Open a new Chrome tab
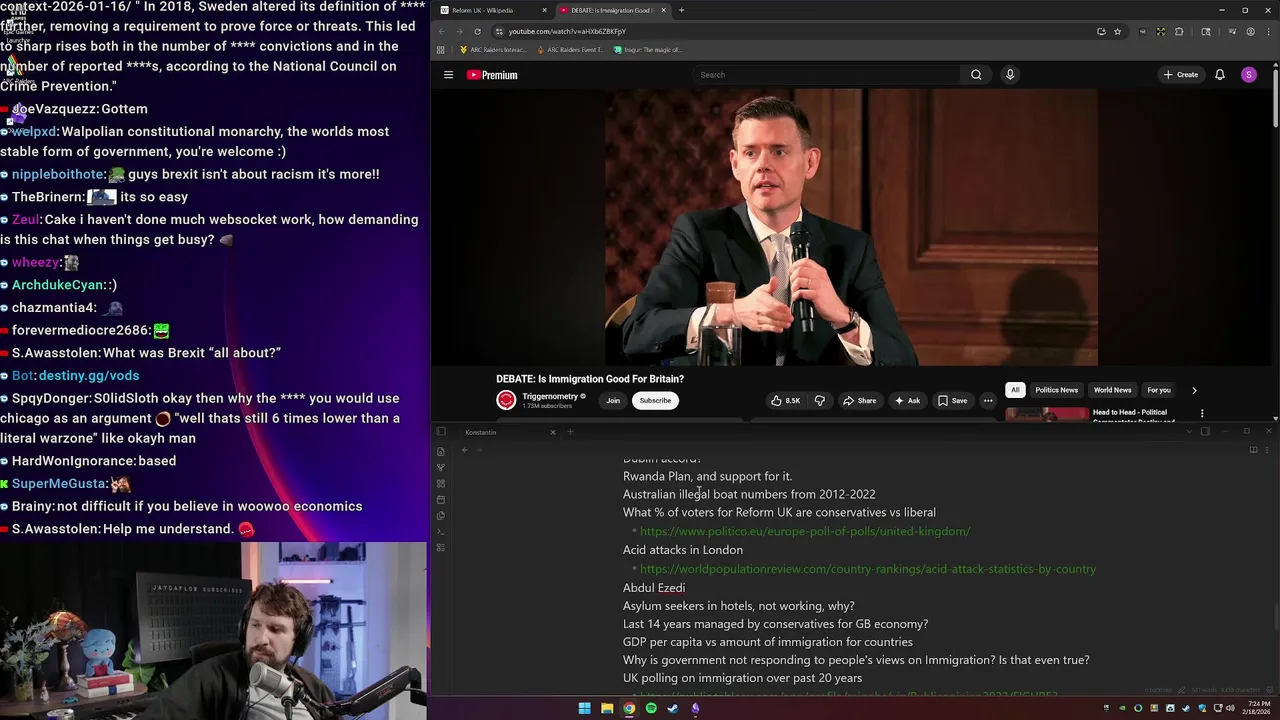Screen dimensions: 1280x720 pyautogui.click(x=681, y=10)
